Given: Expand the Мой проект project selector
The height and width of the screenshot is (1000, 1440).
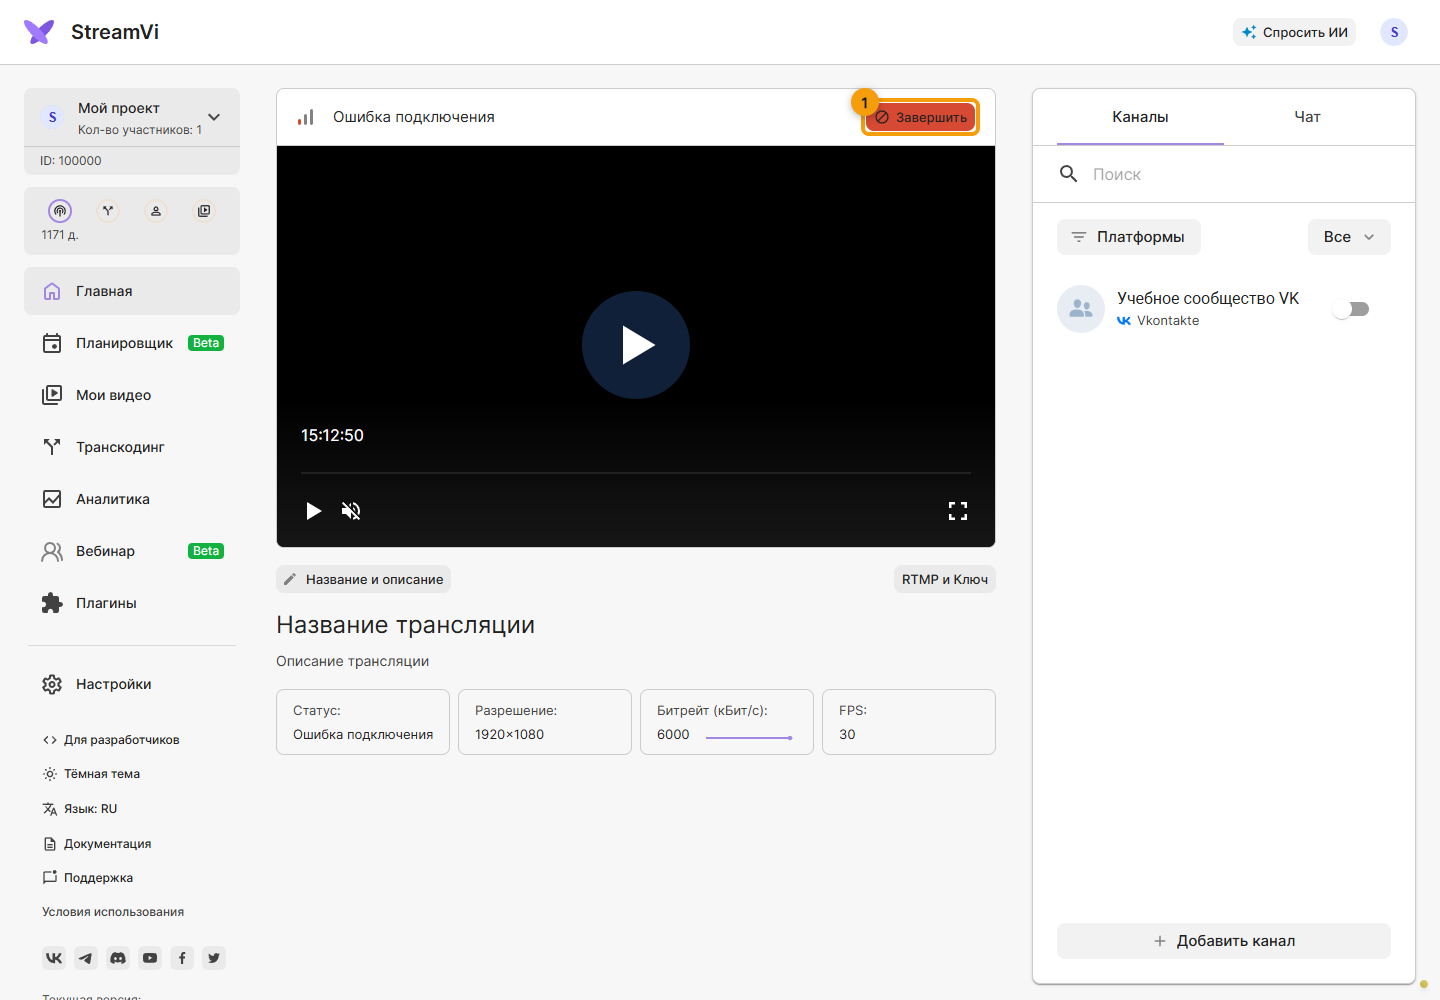Looking at the screenshot, I should click(x=132, y=117).
